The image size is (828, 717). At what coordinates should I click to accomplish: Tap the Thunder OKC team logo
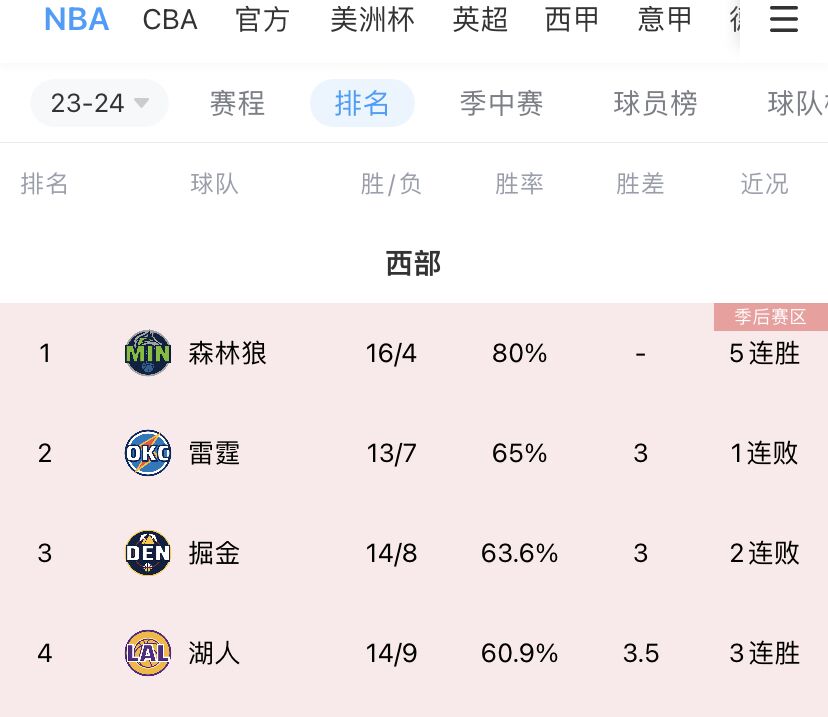point(148,452)
